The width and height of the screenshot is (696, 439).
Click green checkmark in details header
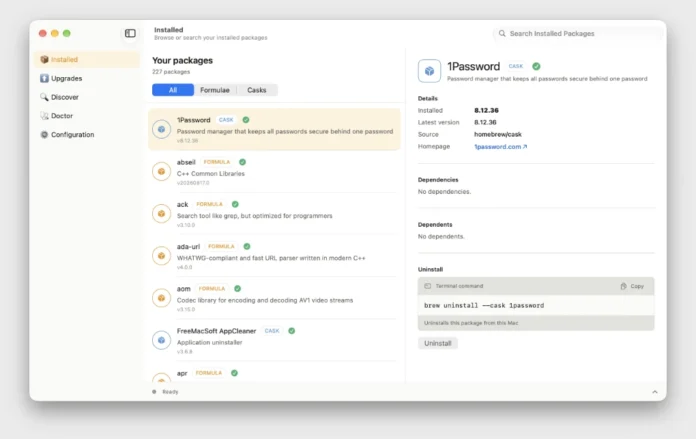pyautogui.click(x=536, y=66)
